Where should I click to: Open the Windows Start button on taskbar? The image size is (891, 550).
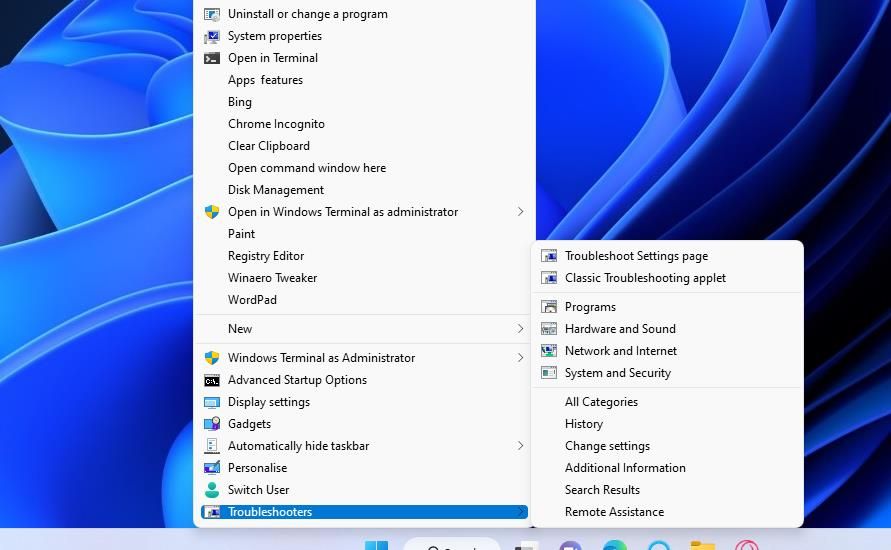(x=376, y=544)
